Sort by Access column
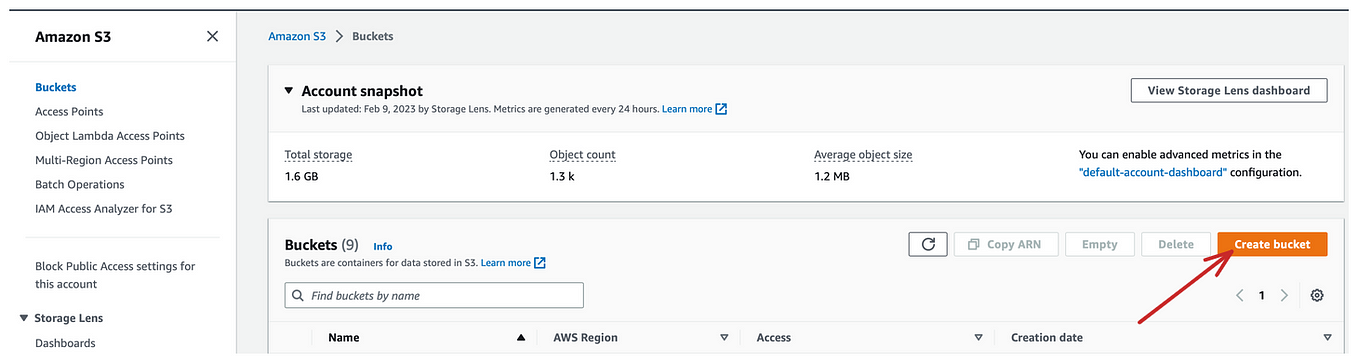Screen dimensions: 1358x363 point(979,338)
